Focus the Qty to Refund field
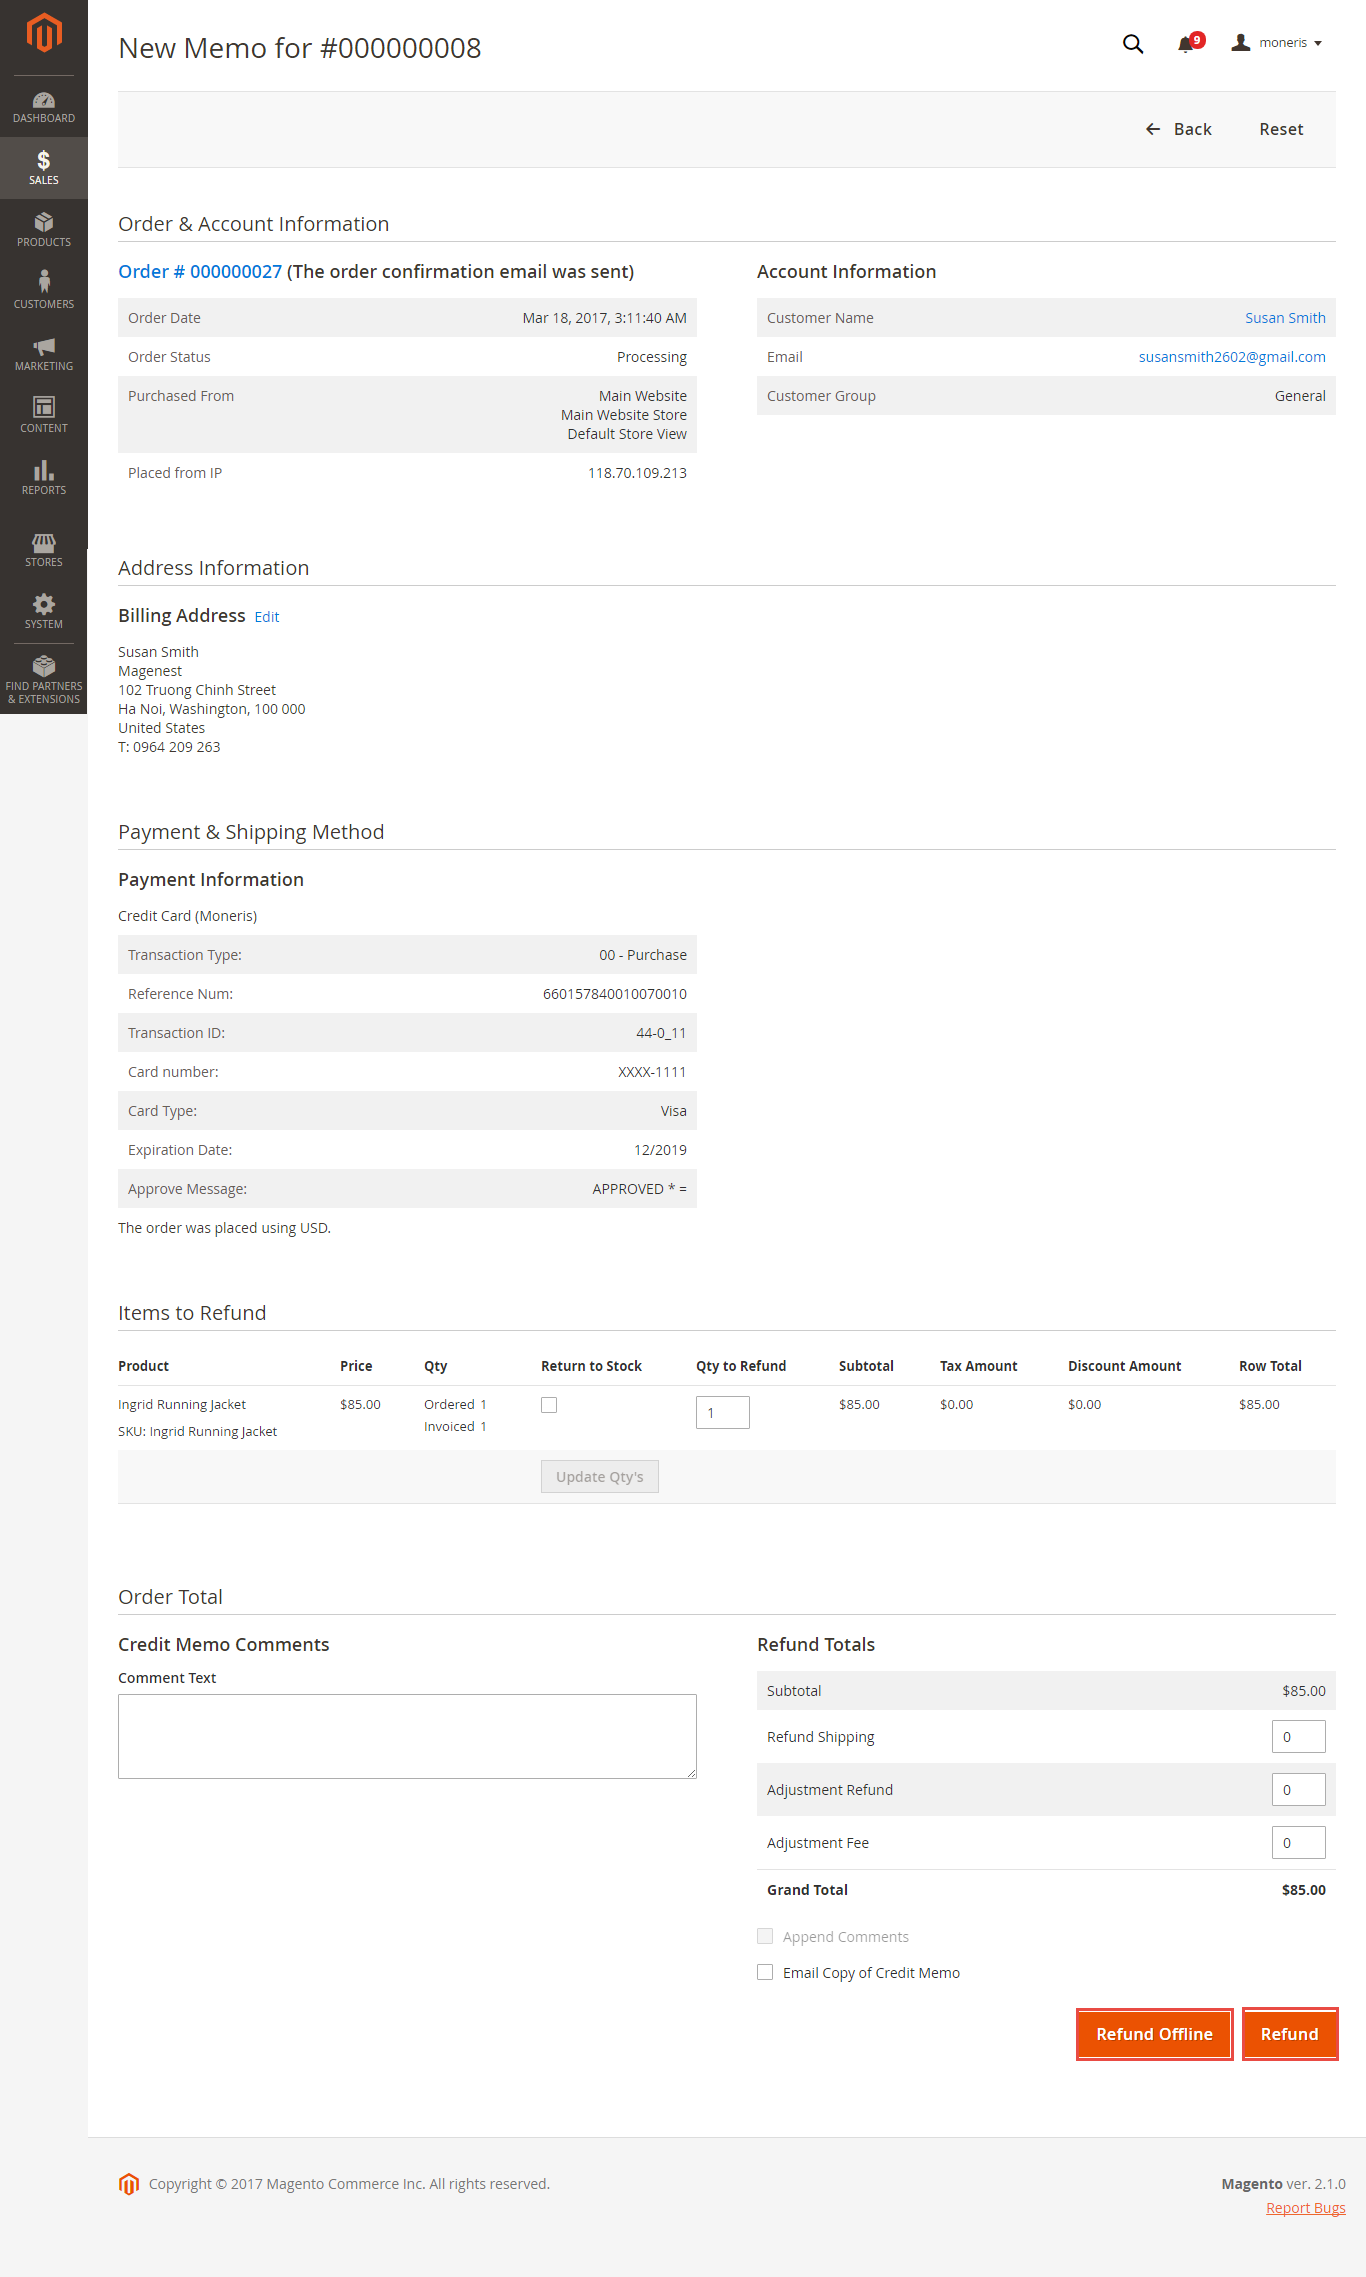The height and width of the screenshot is (2277, 1366). tap(722, 1412)
